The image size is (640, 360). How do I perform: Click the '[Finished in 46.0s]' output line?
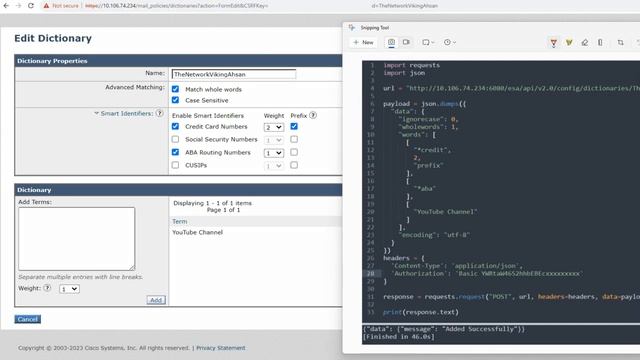coord(399,337)
